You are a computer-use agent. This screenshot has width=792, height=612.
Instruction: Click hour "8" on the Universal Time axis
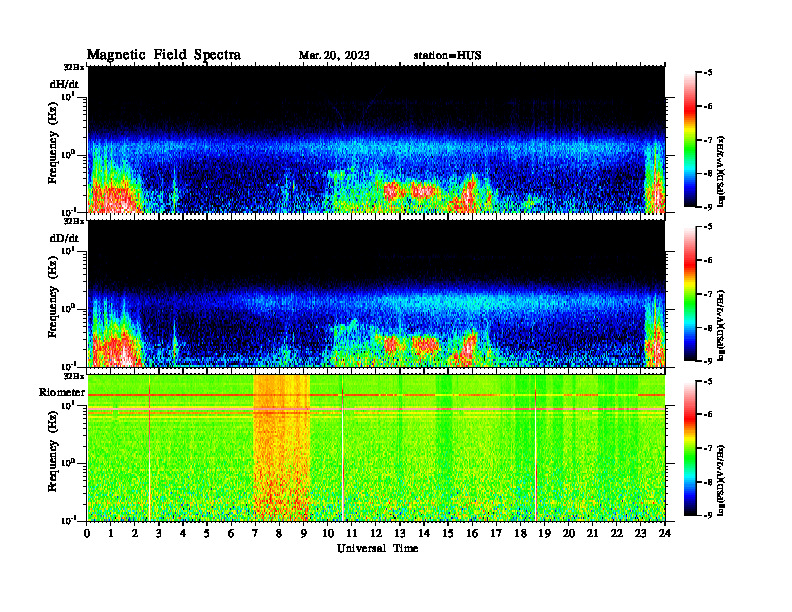[279, 533]
